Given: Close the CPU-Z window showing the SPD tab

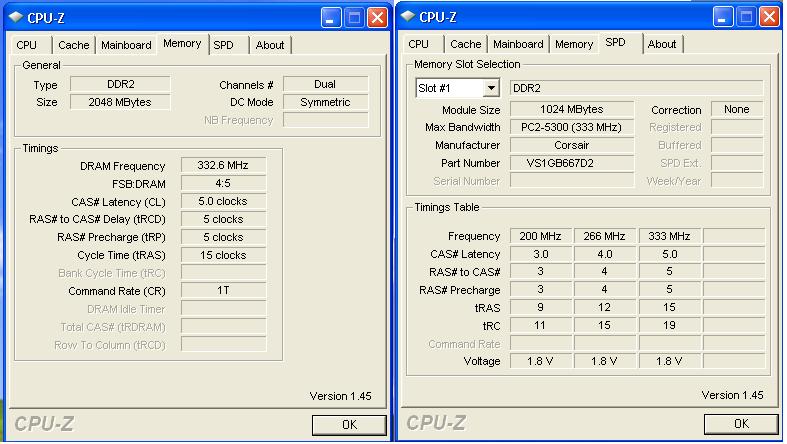Looking at the screenshot, I should point(770,17).
